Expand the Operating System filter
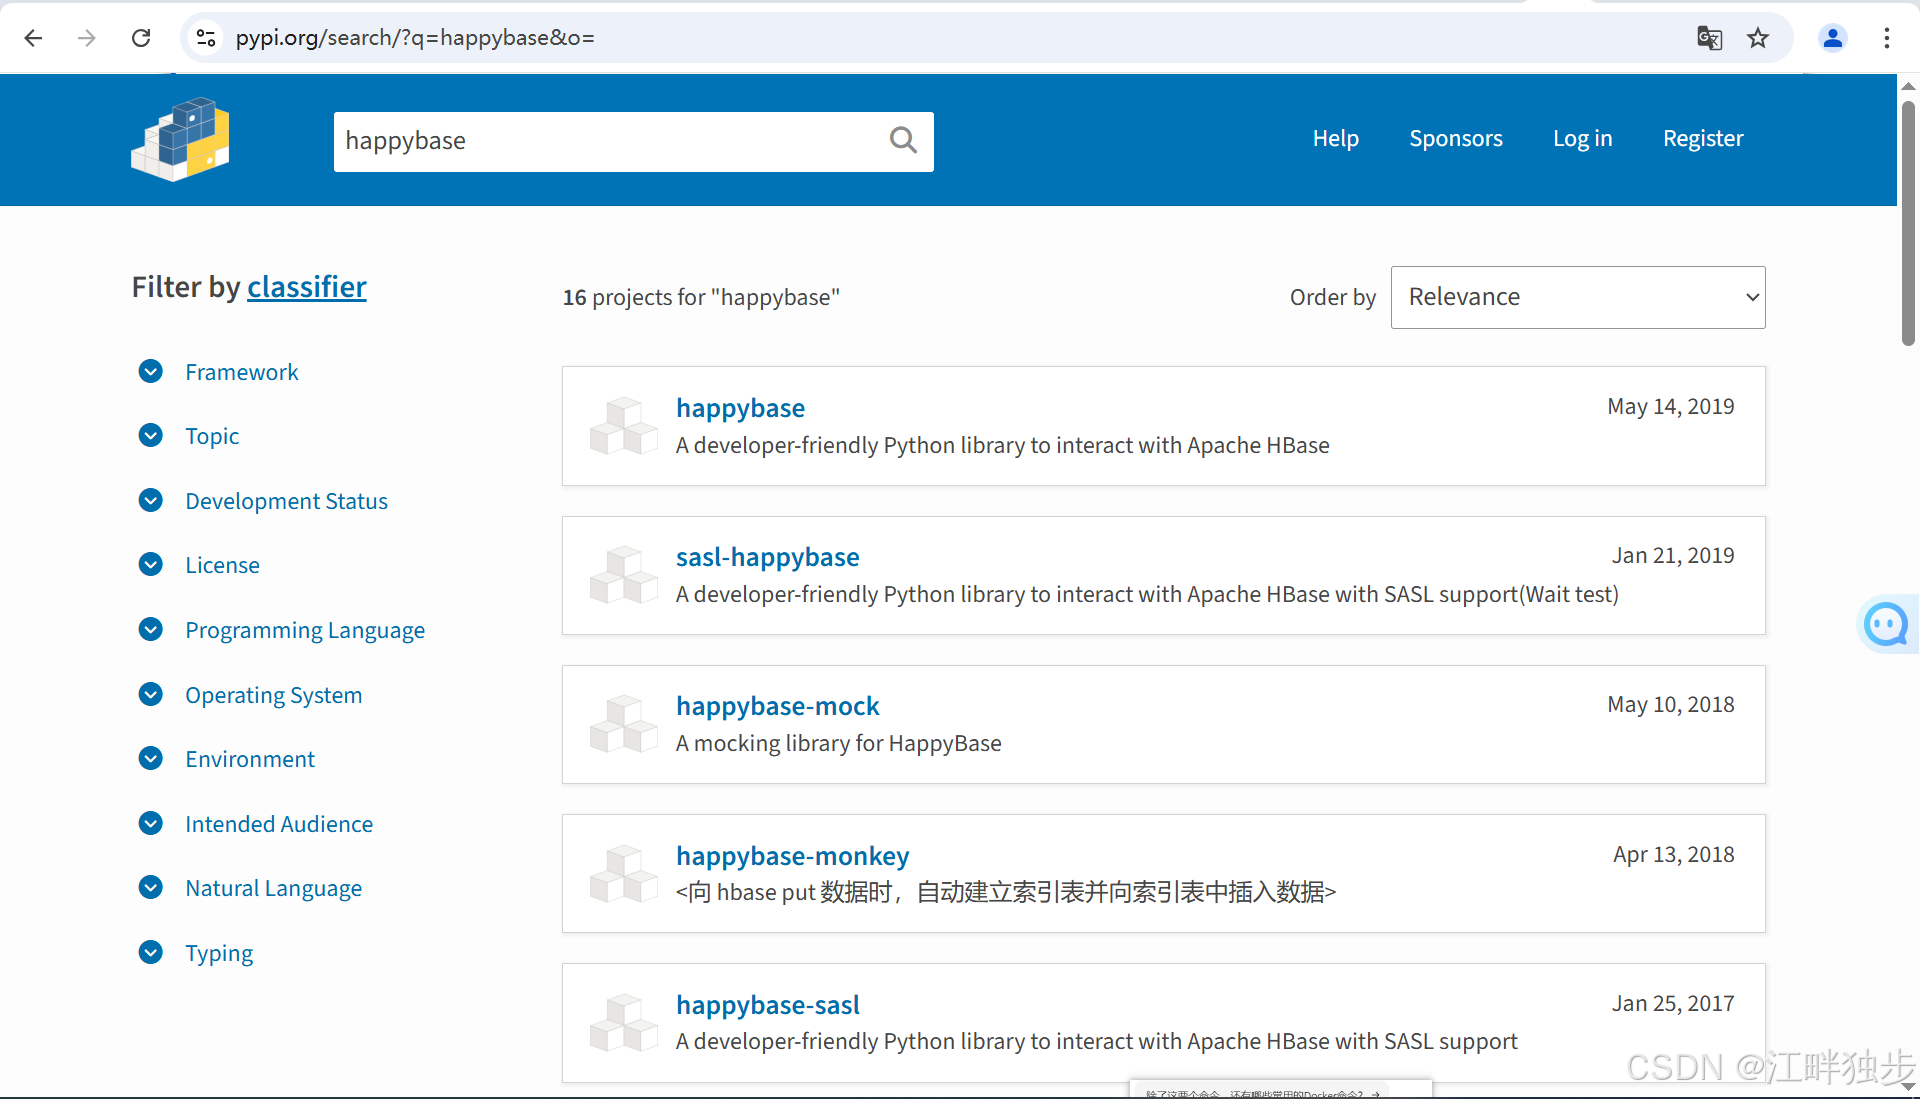This screenshot has height=1099, width=1920. pyautogui.click(x=273, y=695)
